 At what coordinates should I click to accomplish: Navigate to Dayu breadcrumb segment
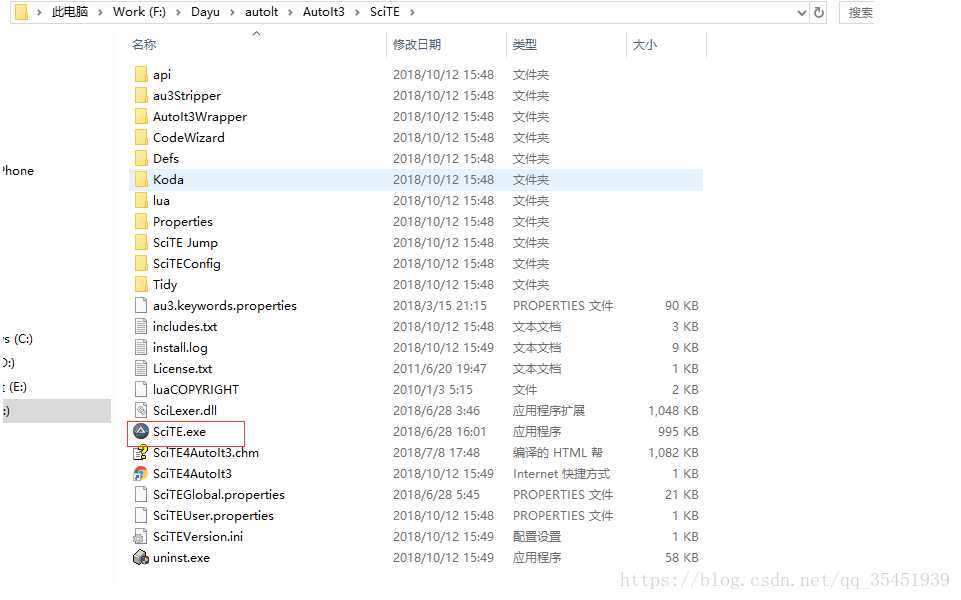coord(205,12)
